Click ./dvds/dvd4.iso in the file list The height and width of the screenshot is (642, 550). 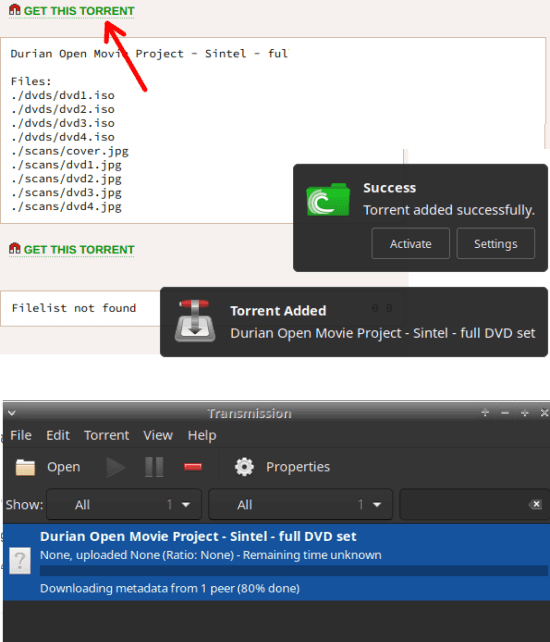63,137
